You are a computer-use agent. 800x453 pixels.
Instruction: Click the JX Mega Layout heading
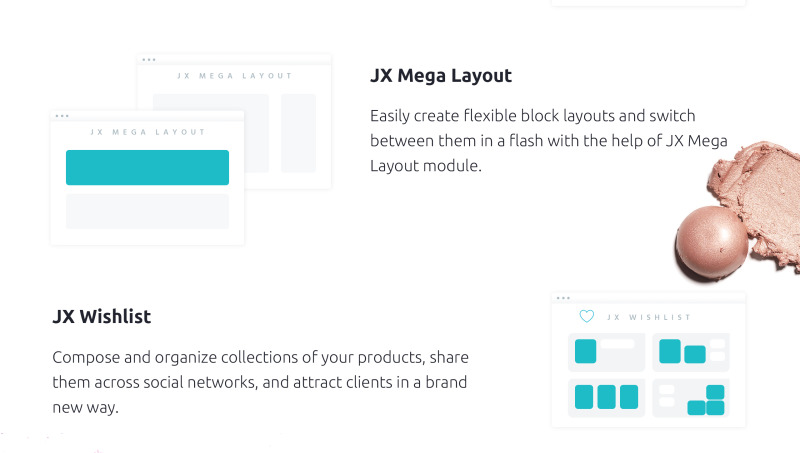(x=441, y=76)
